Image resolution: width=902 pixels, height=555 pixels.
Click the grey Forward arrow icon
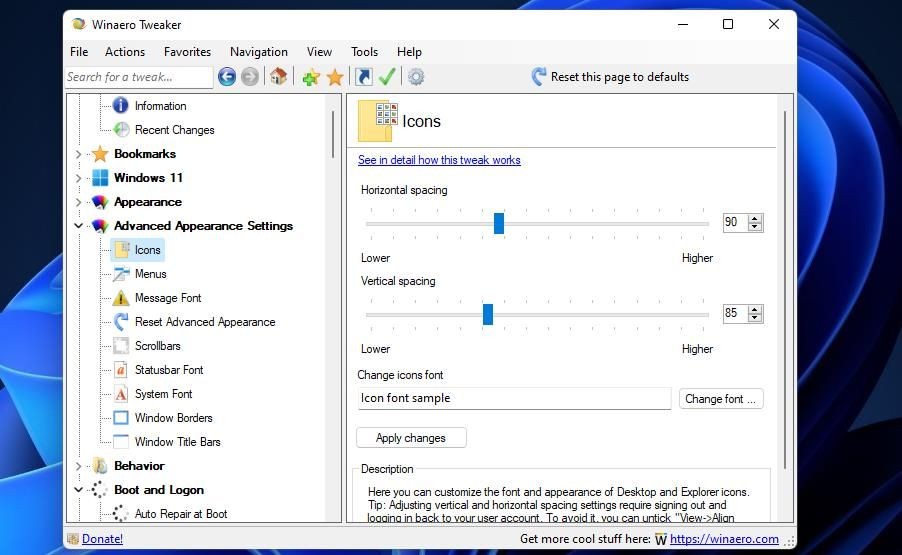tap(250, 76)
